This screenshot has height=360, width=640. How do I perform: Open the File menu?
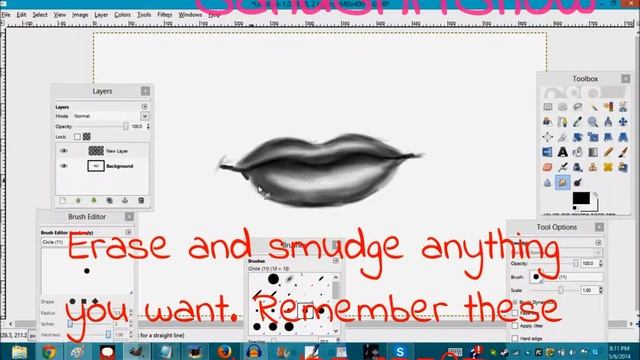pyautogui.click(x=6, y=15)
